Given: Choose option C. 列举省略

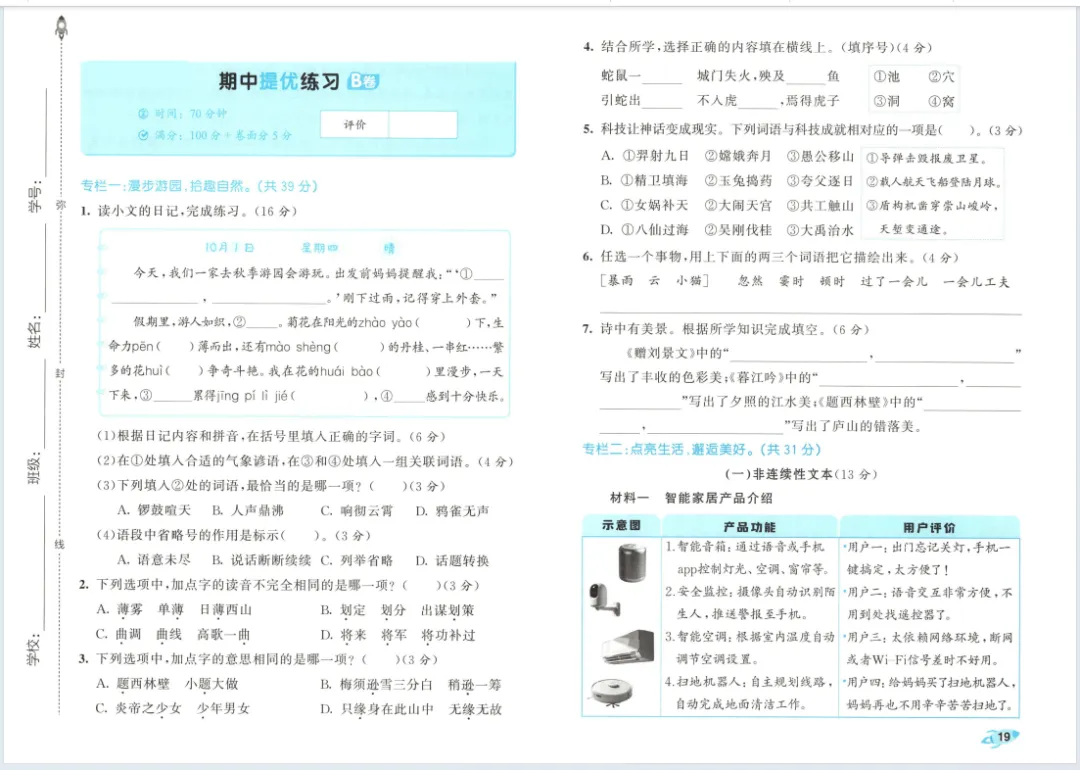Looking at the screenshot, I should tap(357, 560).
